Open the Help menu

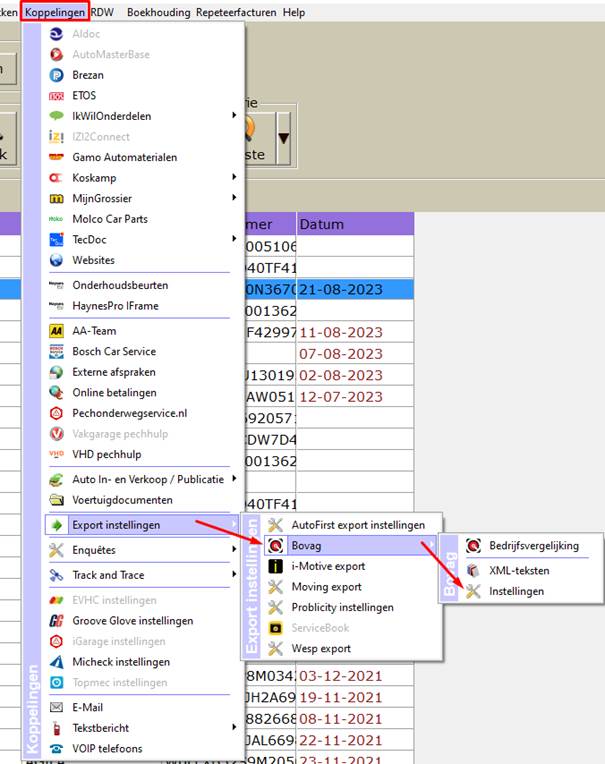tap(294, 12)
